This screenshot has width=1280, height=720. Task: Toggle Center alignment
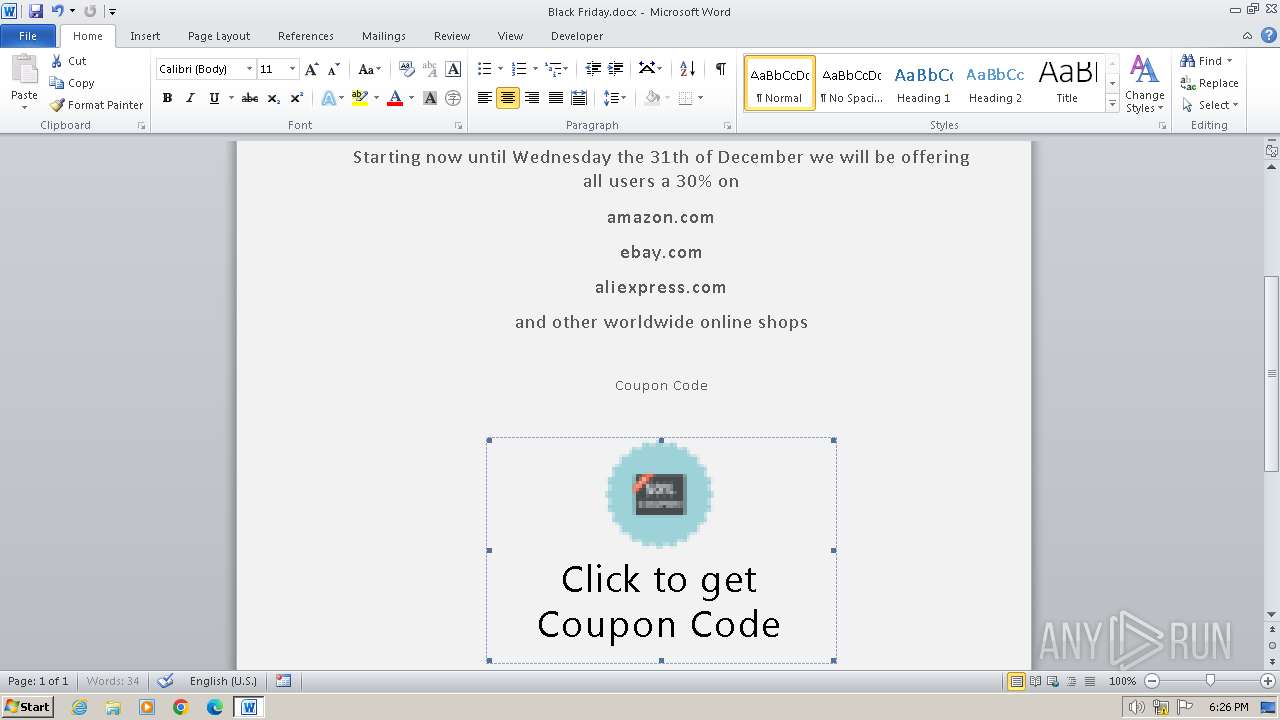coord(508,98)
